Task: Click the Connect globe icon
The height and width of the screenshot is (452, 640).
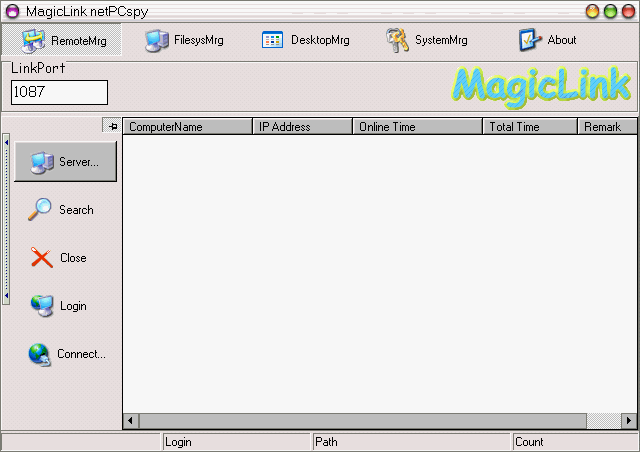Action: pyautogui.click(x=39, y=354)
